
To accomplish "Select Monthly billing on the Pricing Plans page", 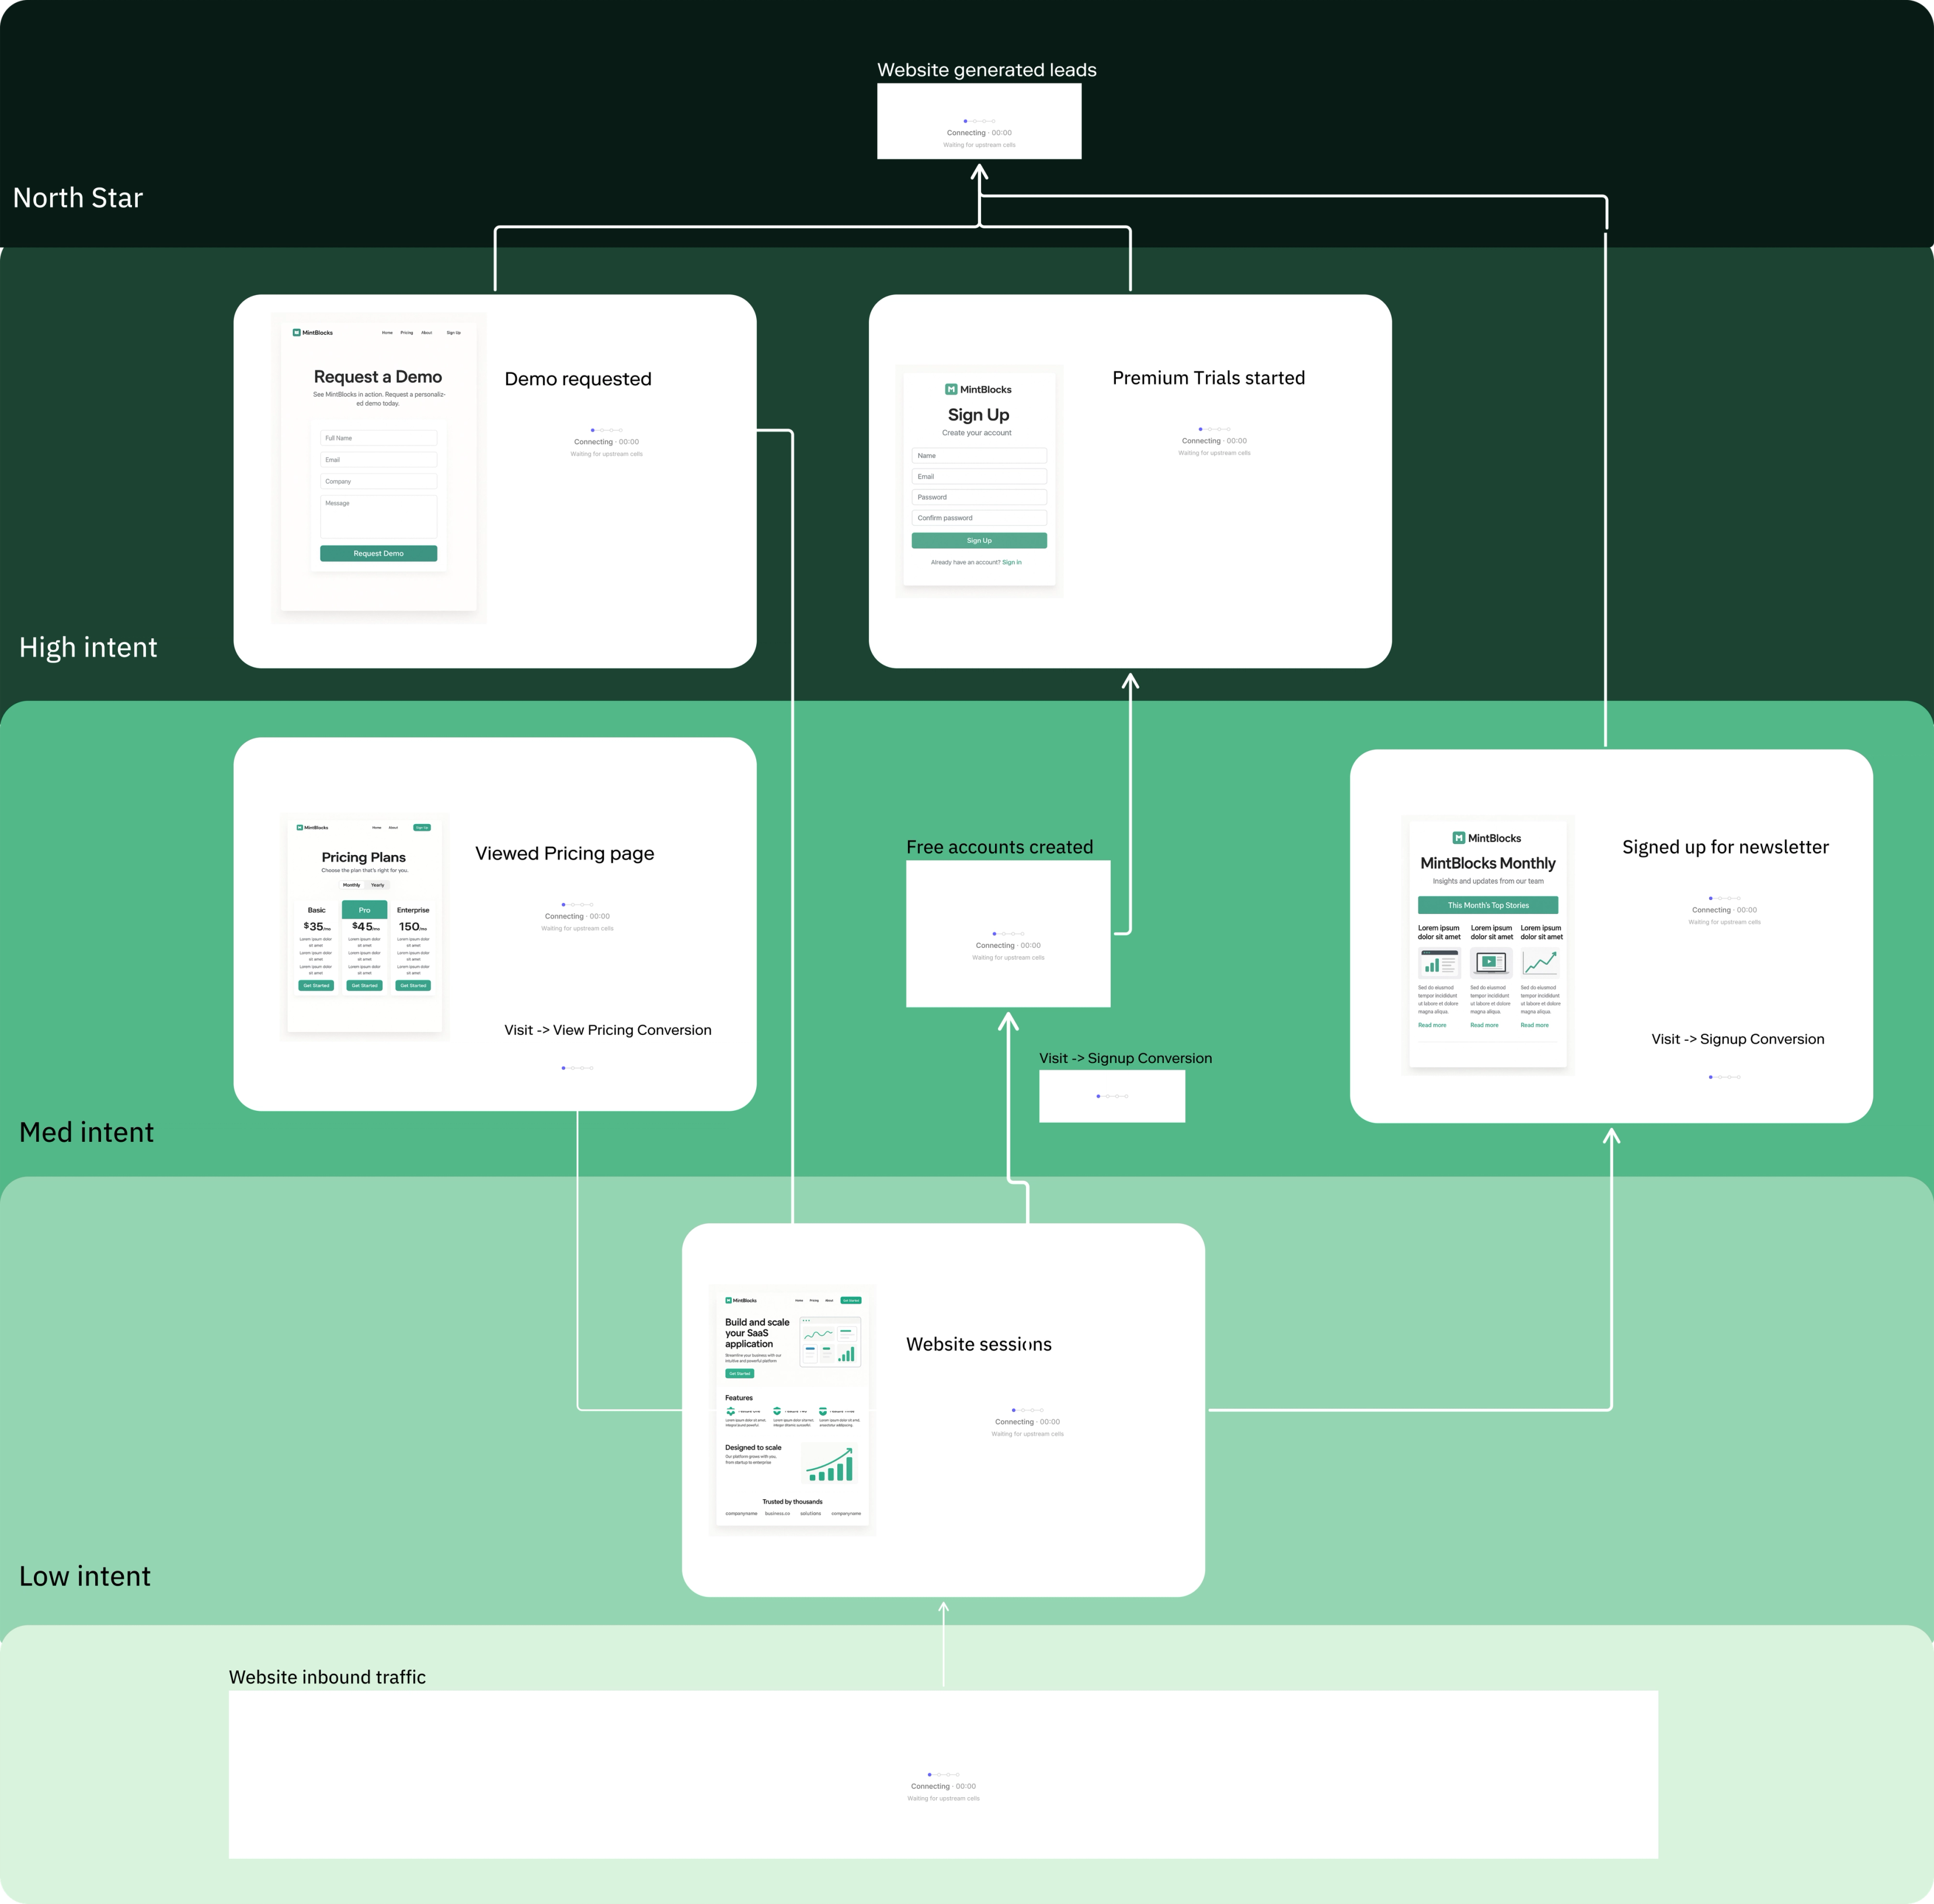I will 352,885.
